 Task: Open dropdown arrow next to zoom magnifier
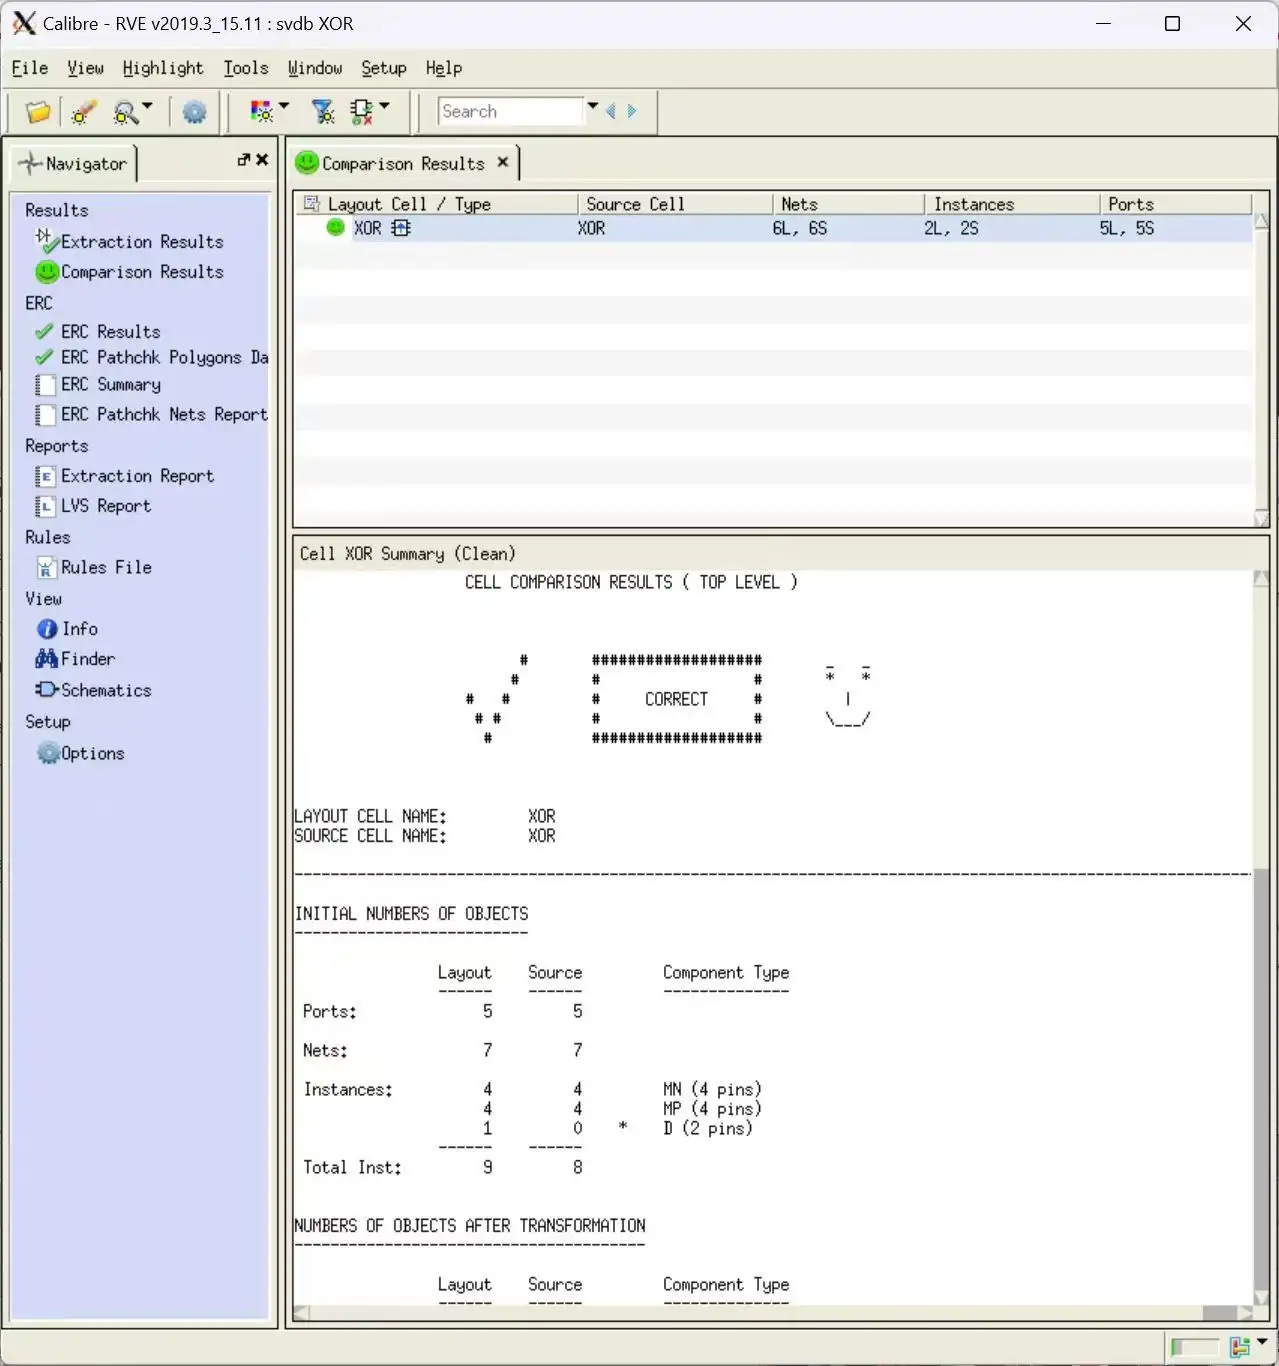pos(148,105)
